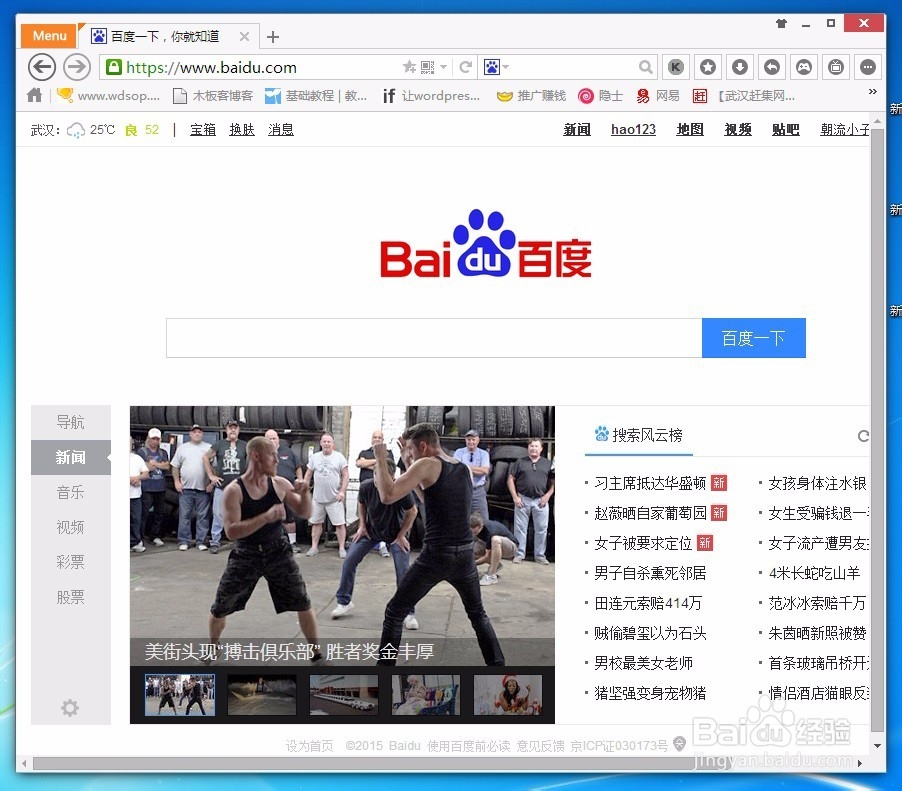The height and width of the screenshot is (791, 902).
Task: Click the gamepad toolbar button
Action: (804, 67)
